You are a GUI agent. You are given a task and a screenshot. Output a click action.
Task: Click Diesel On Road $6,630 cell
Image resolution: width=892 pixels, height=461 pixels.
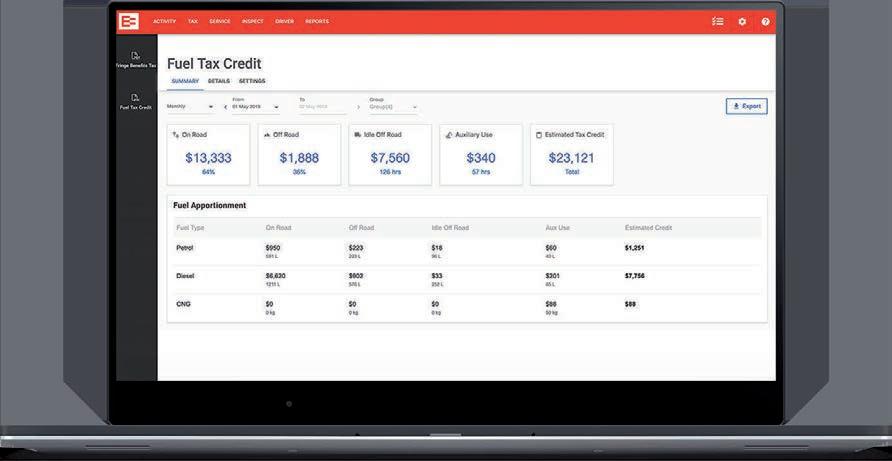pos(275,279)
